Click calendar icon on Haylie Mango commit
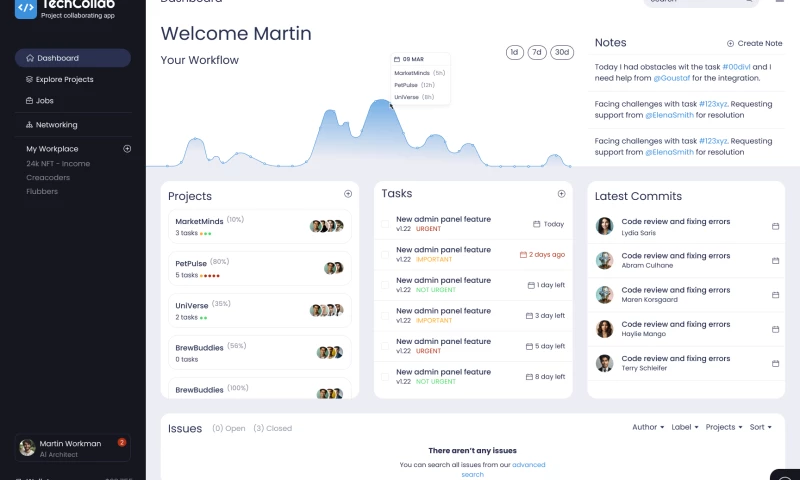Image resolution: width=800 pixels, height=480 pixels. click(776, 329)
